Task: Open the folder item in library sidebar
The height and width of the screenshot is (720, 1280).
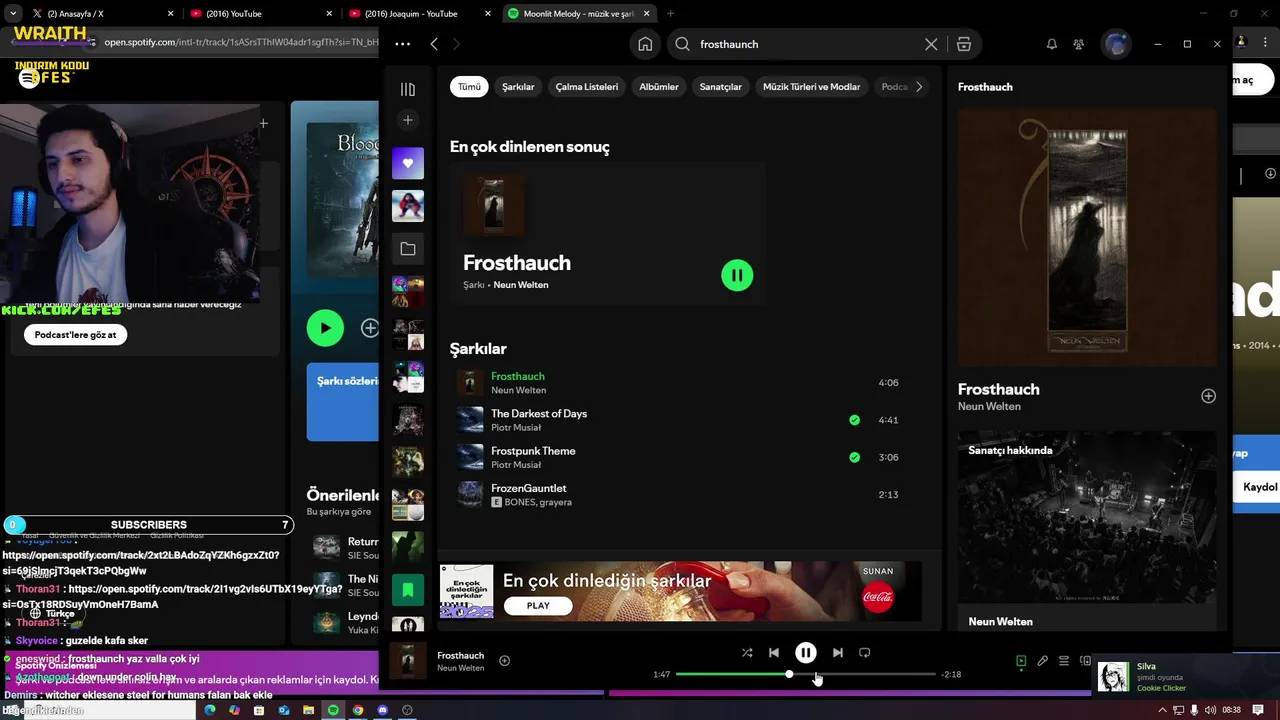Action: 408,249
